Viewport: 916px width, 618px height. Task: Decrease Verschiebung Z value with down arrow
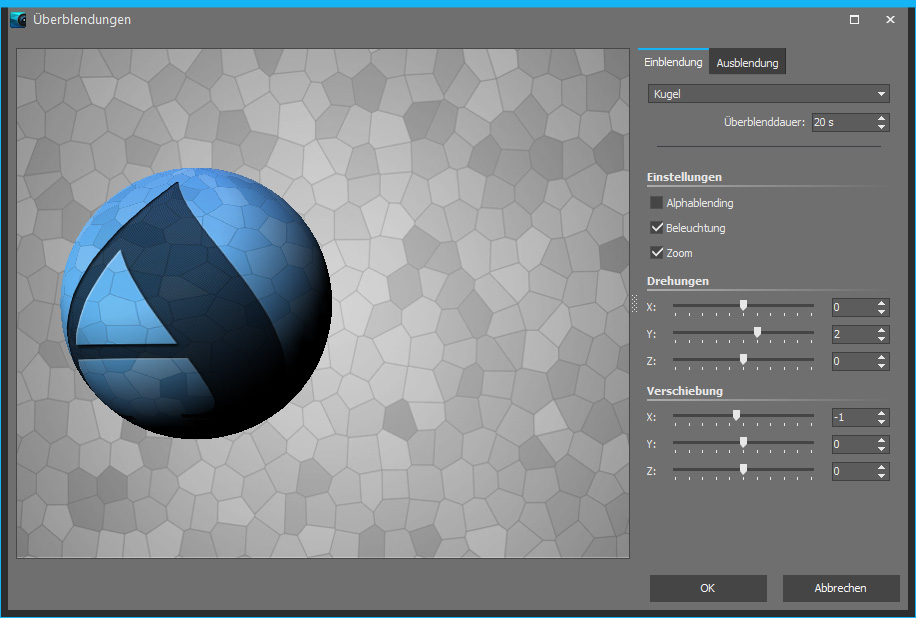coord(881,475)
